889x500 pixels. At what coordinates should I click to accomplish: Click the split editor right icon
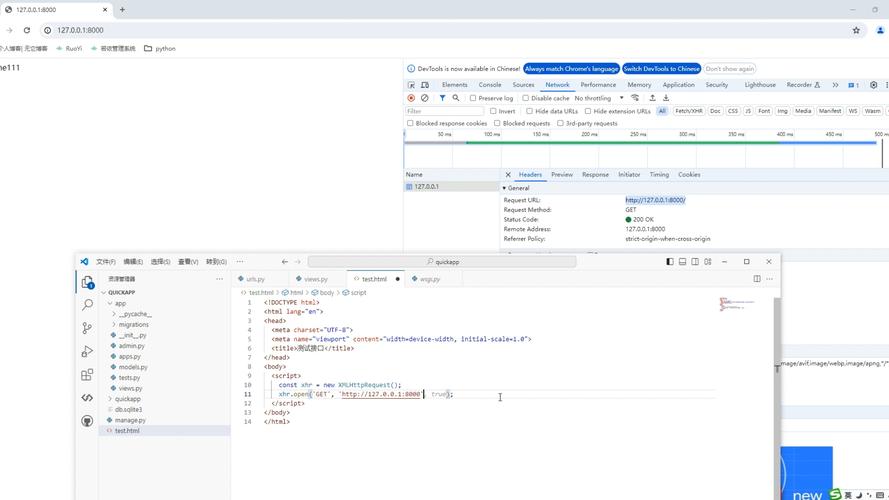point(757,279)
